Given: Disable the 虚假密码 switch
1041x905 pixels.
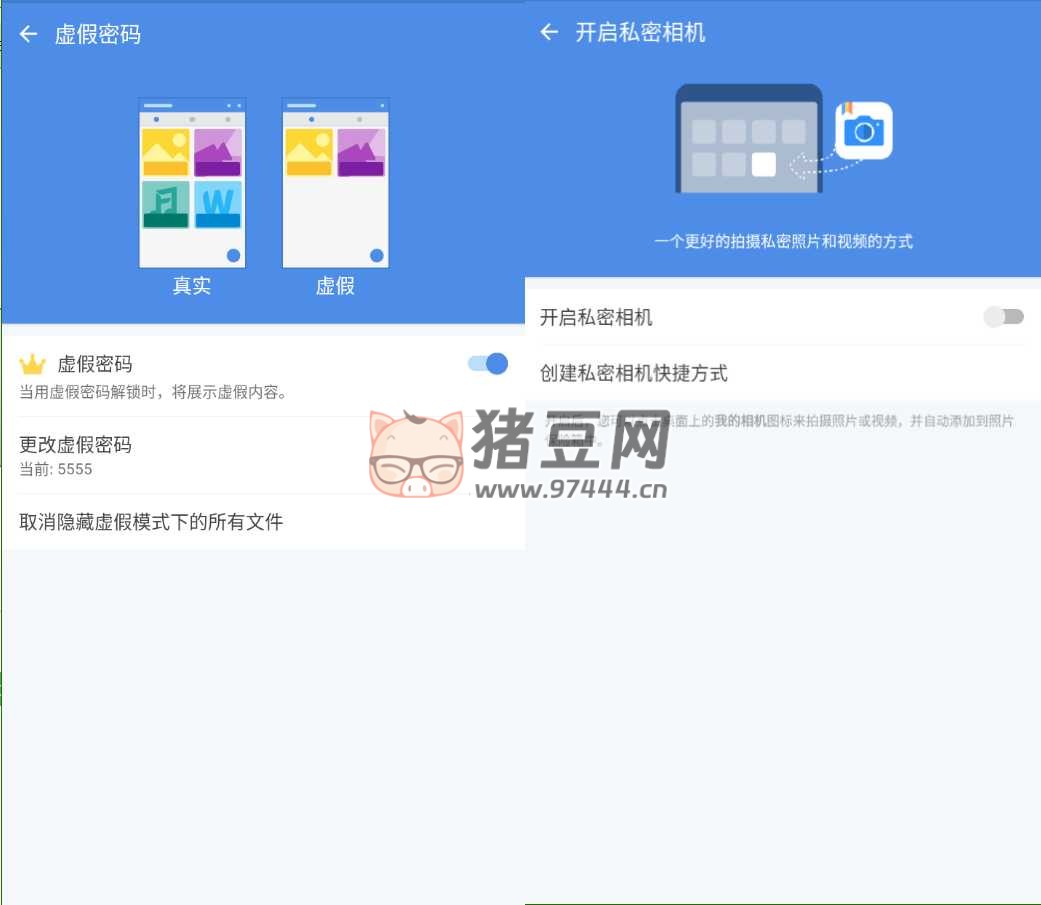Looking at the screenshot, I should [488, 364].
